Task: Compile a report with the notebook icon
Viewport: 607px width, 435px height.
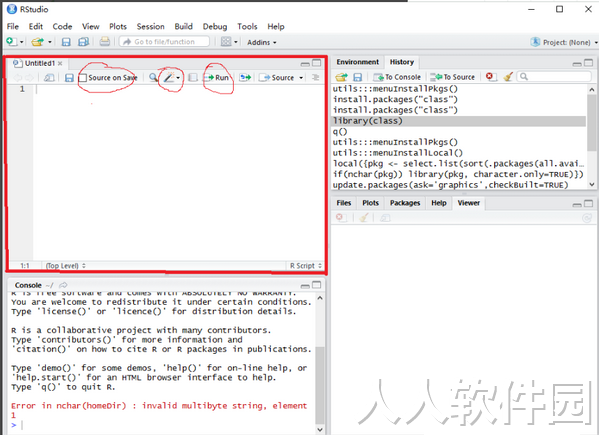Action: point(192,78)
